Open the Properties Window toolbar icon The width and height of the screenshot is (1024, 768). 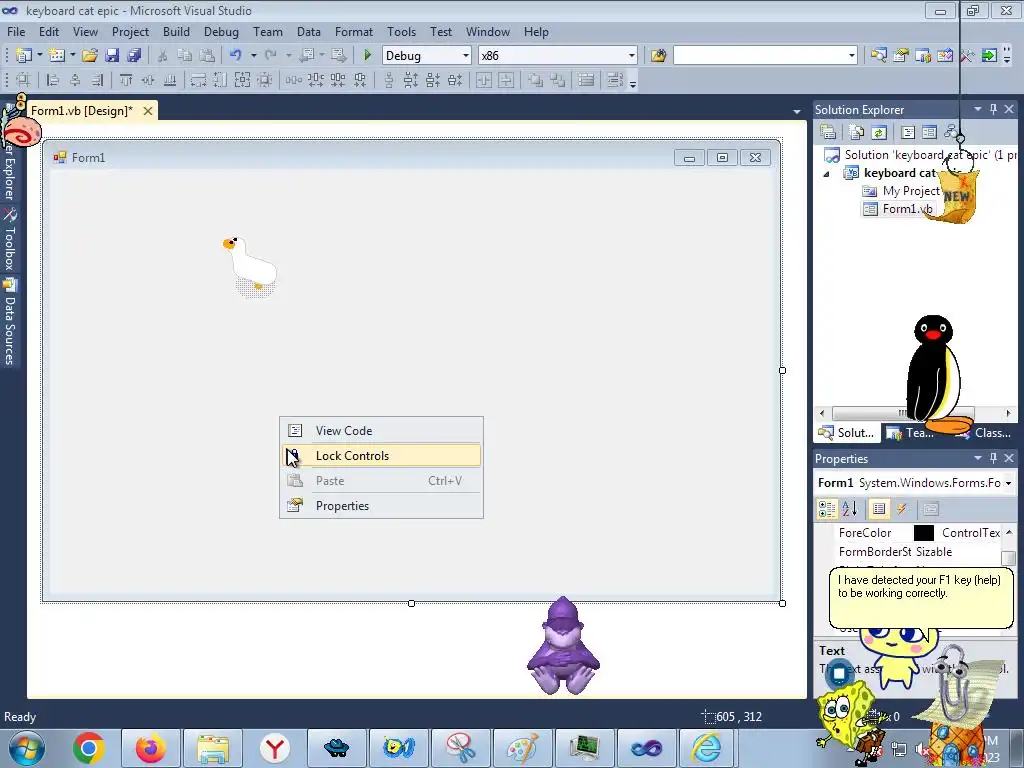tap(901, 56)
